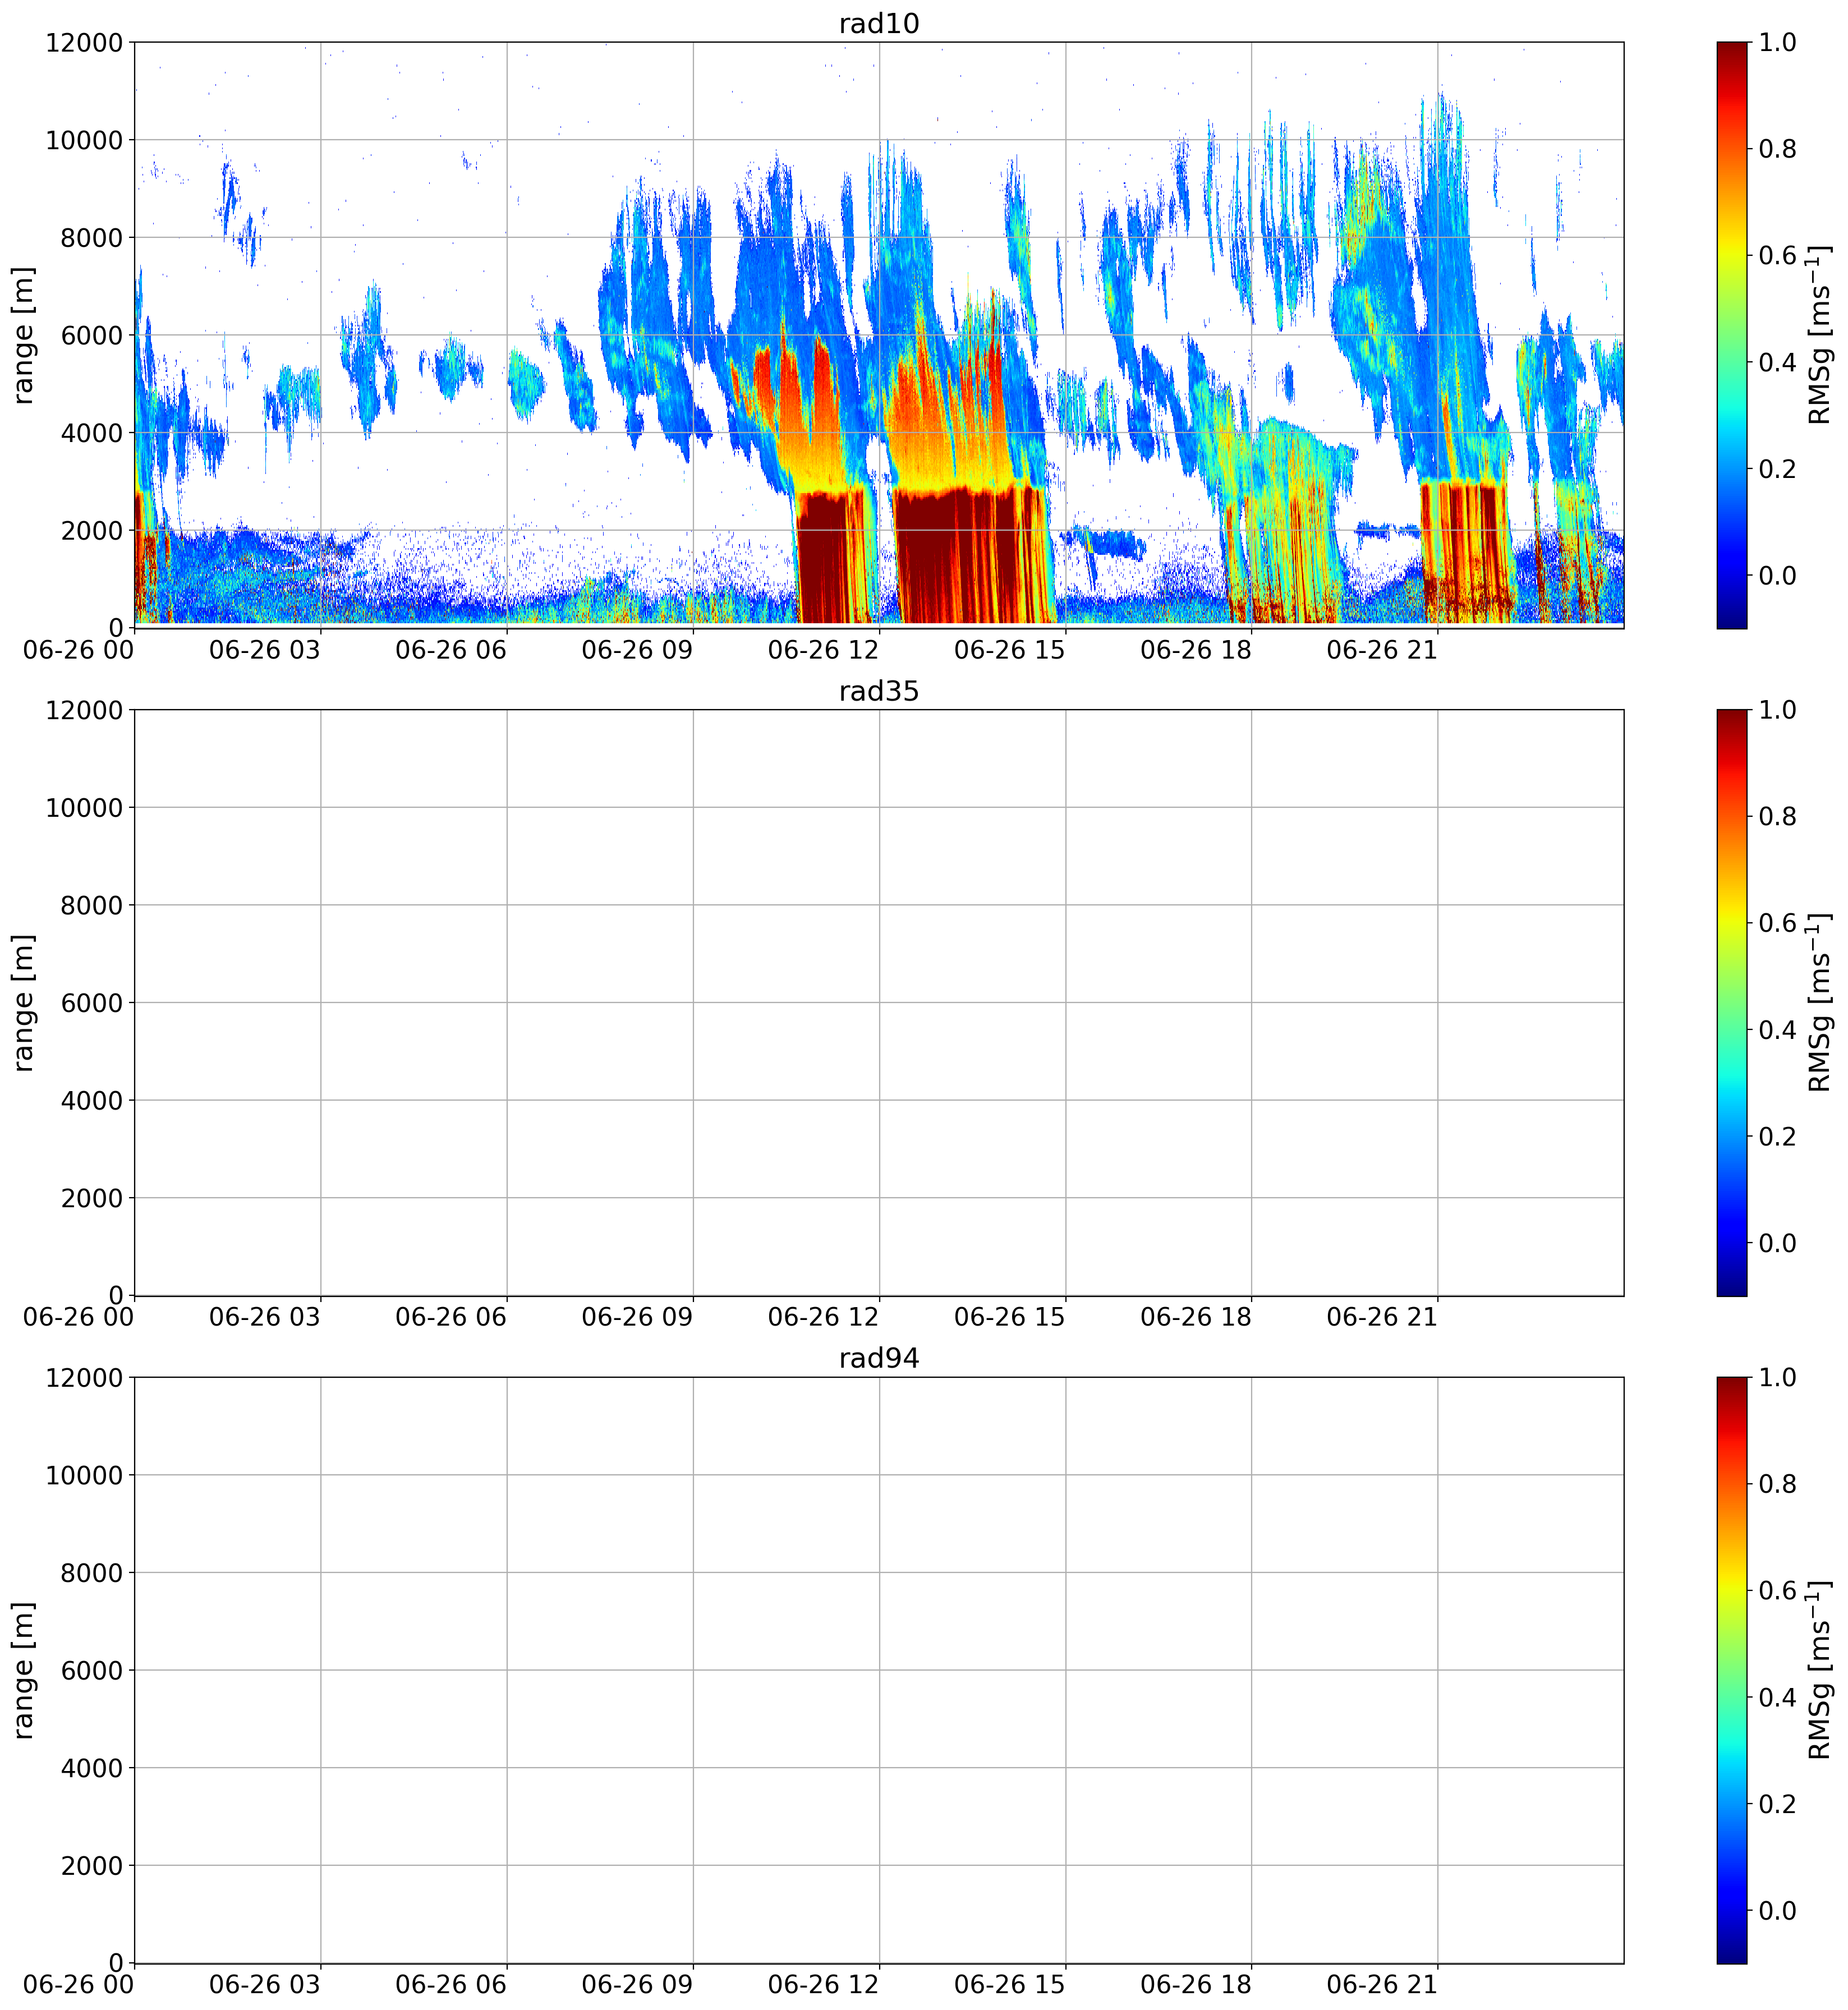Screen dimensions: 1848x2010
Task: Click the RMSg label beside rad94 colorbar
Action: 1820,1670
